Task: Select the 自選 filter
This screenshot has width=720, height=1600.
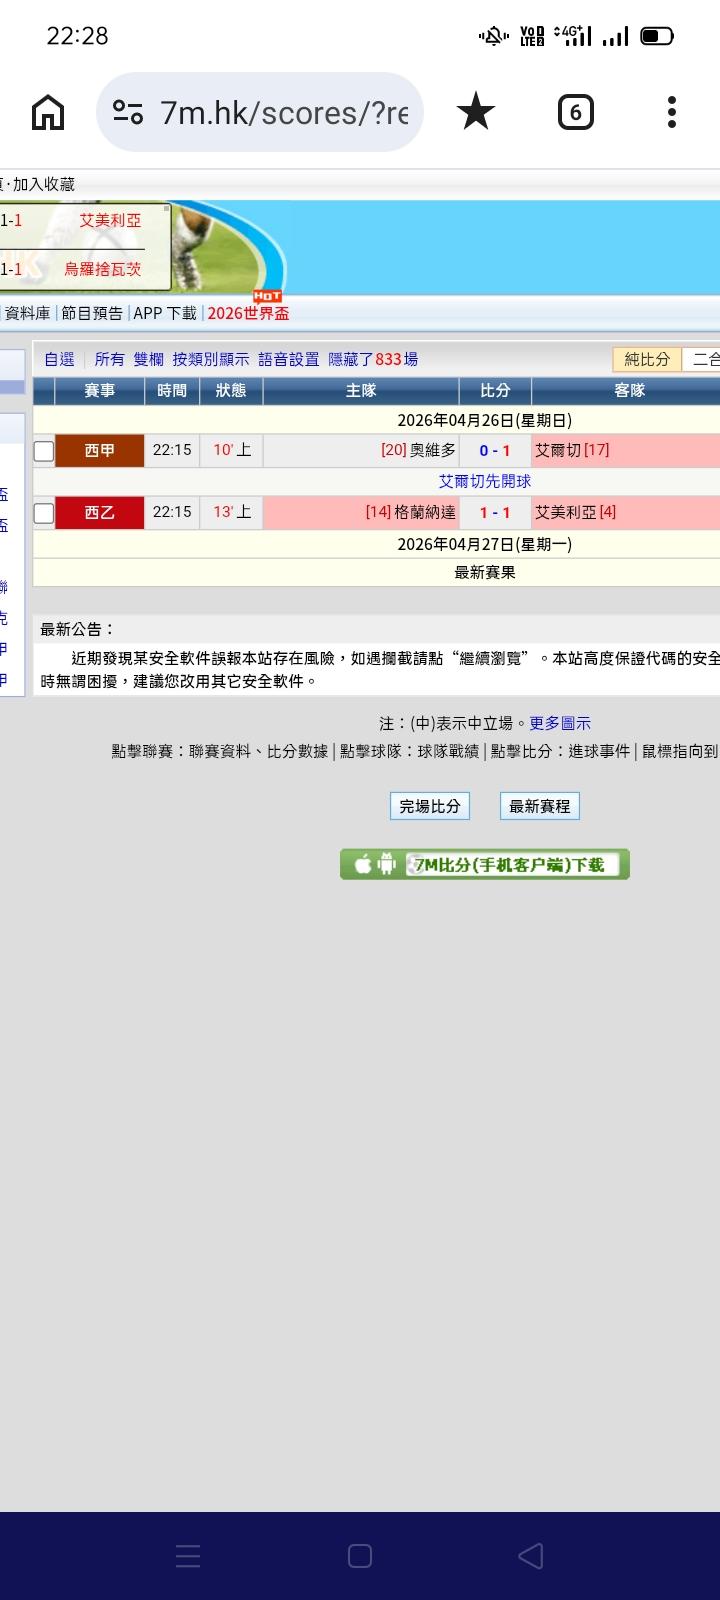Action: pos(60,359)
